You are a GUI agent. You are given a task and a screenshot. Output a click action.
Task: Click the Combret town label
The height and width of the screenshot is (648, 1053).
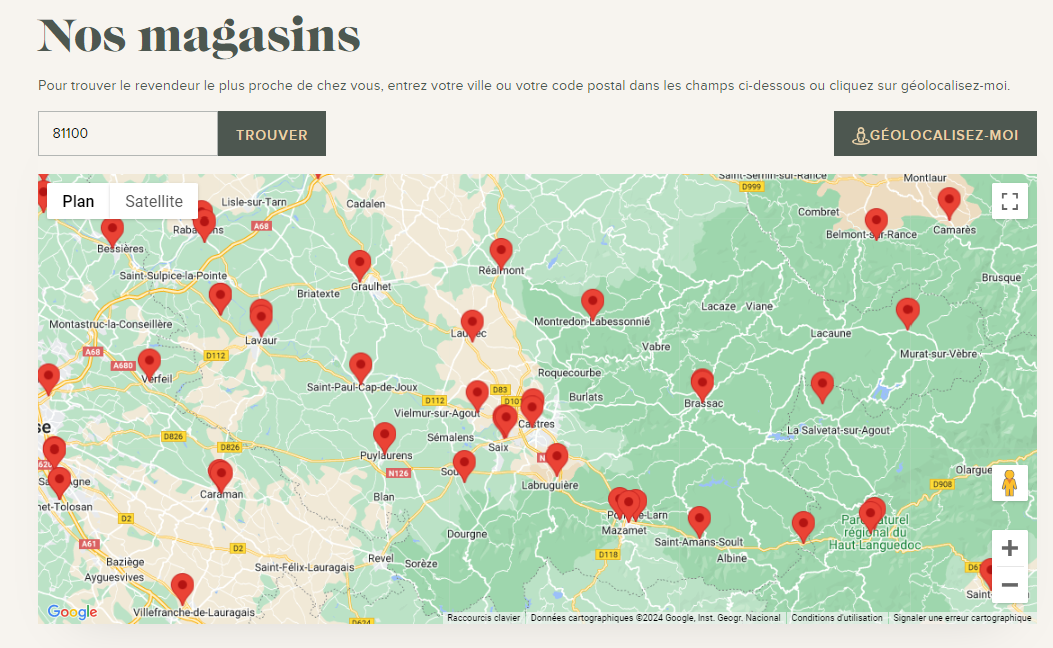pos(819,212)
